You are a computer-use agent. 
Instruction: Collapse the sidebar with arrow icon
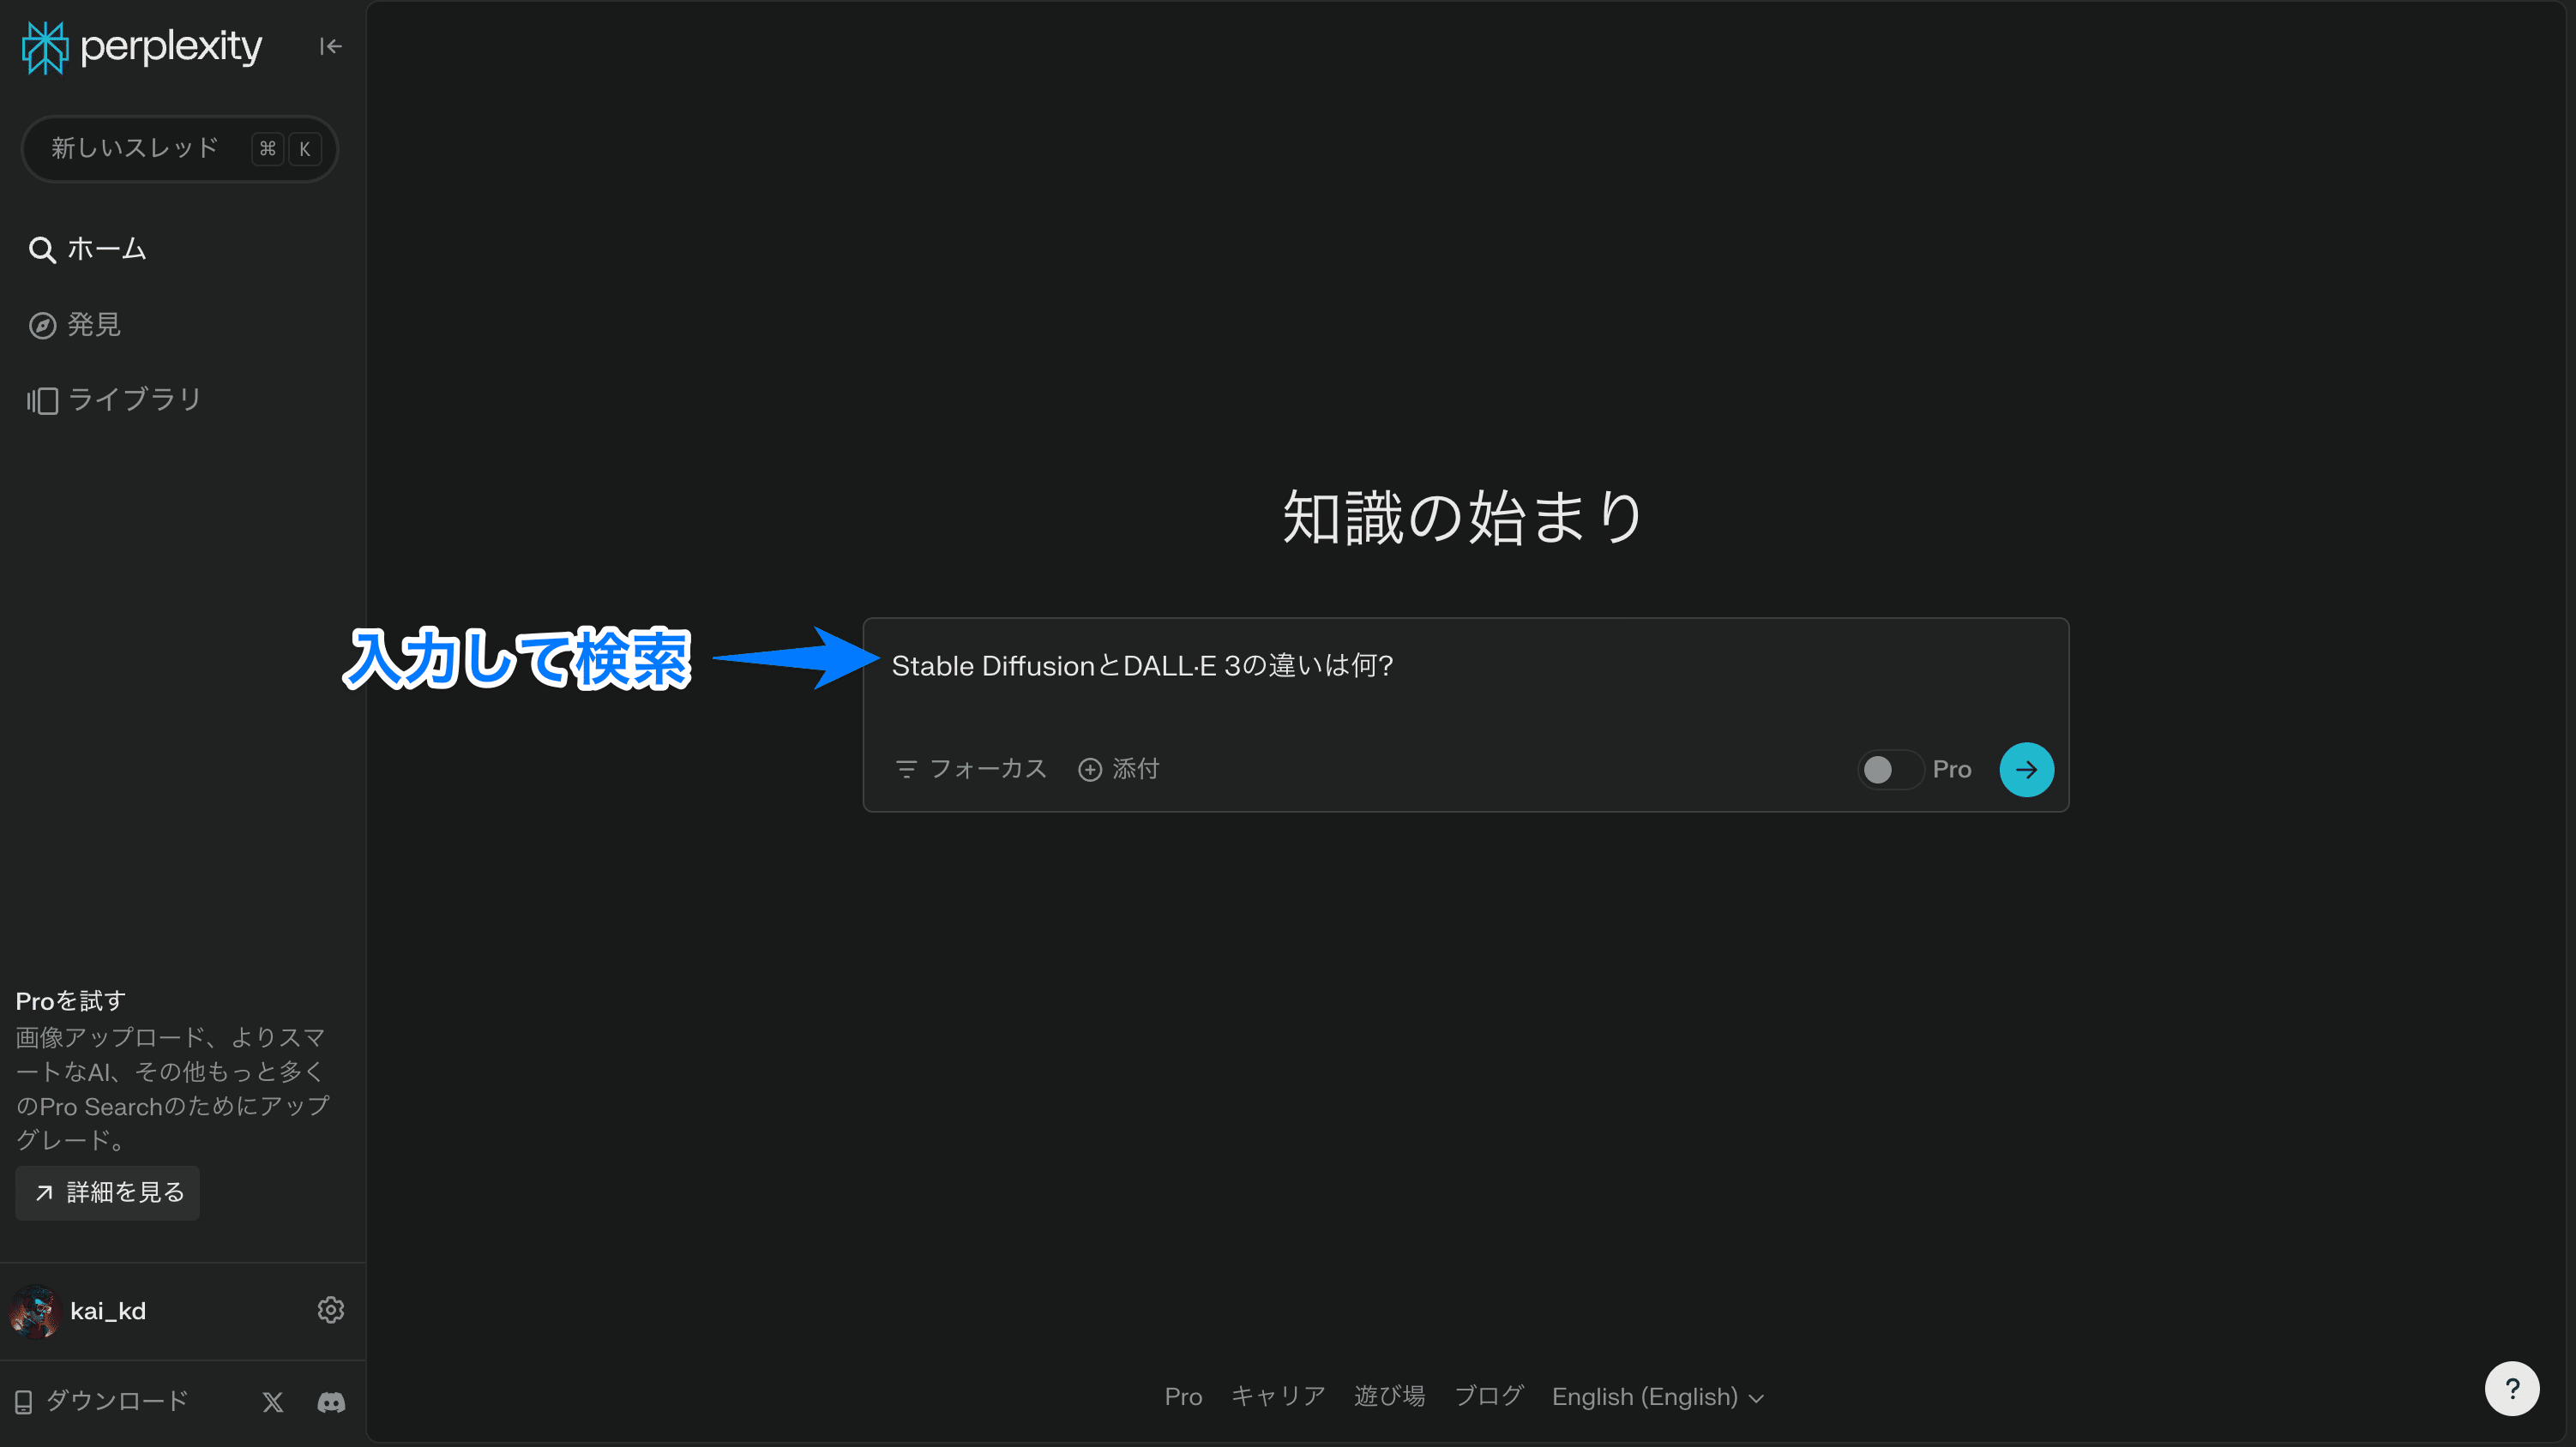pos(330,46)
